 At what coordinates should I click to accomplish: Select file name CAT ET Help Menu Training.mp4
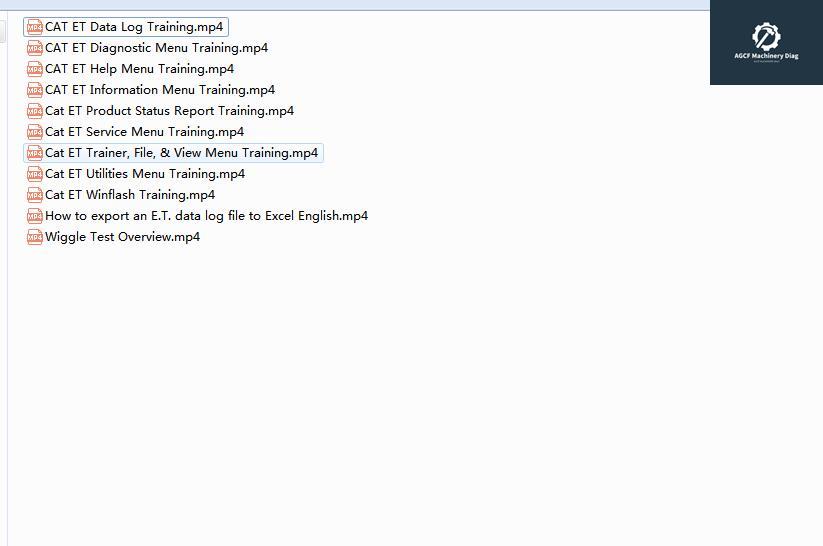click(140, 69)
